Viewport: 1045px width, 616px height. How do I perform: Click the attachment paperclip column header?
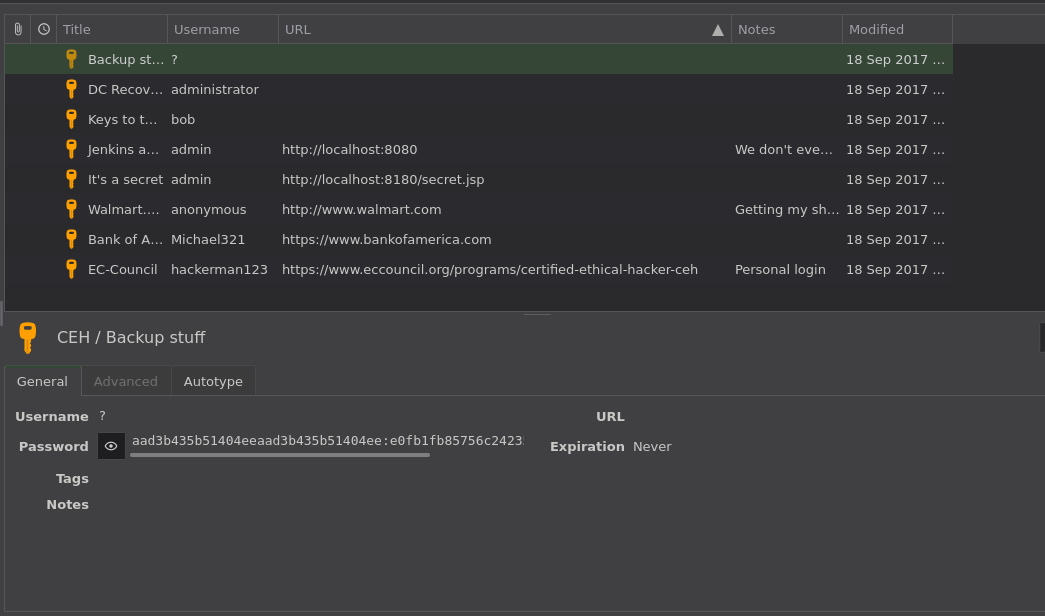tap(18, 29)
